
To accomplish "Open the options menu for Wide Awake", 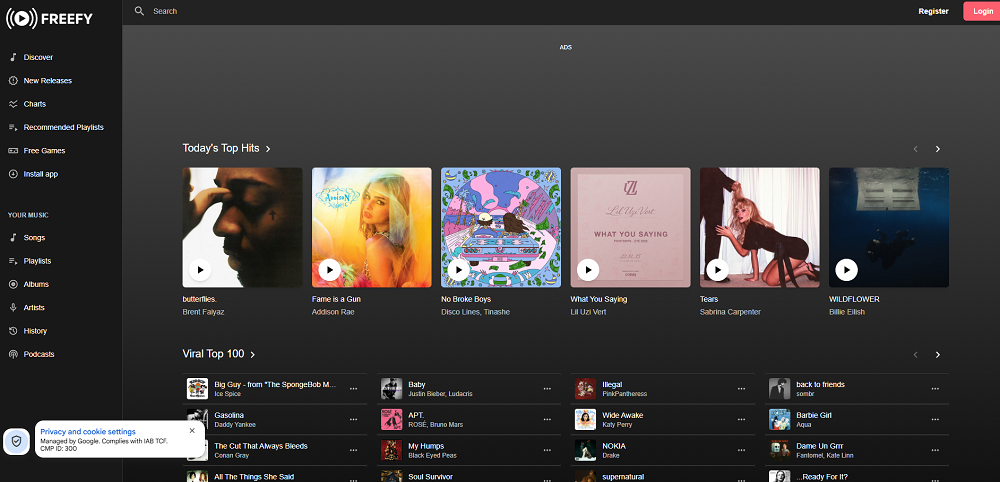I will coord(741,420).
